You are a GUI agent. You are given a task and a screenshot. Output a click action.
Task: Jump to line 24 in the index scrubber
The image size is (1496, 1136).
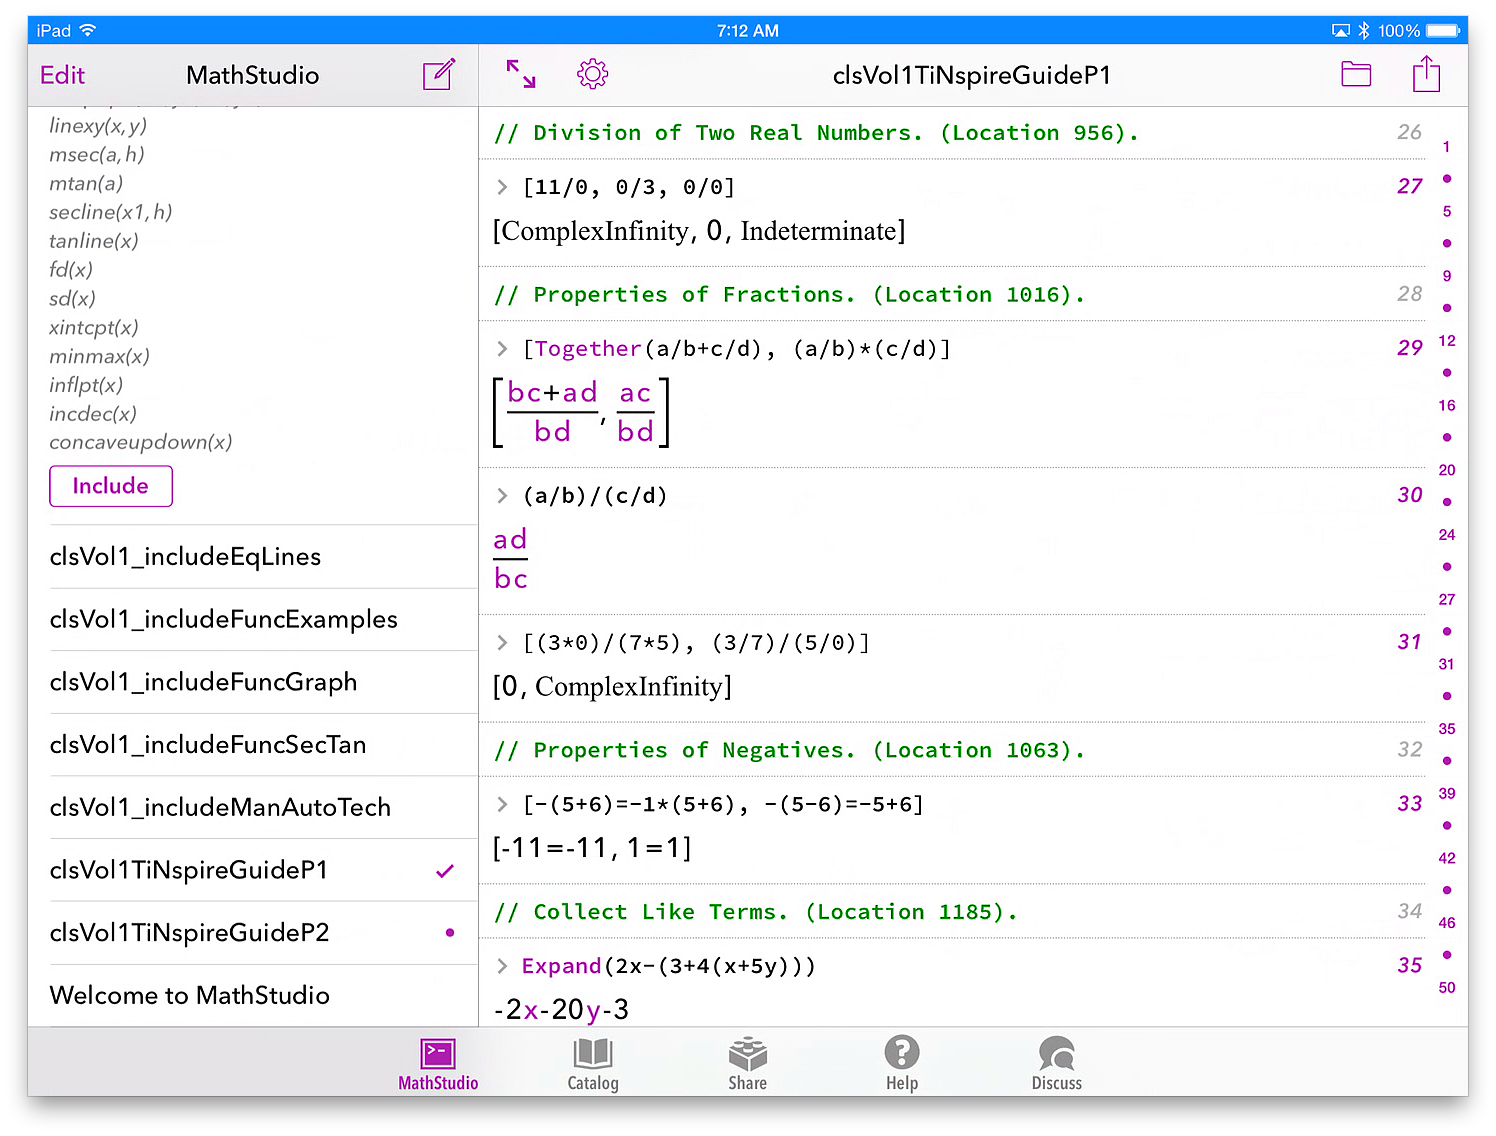pos(1446,535)
